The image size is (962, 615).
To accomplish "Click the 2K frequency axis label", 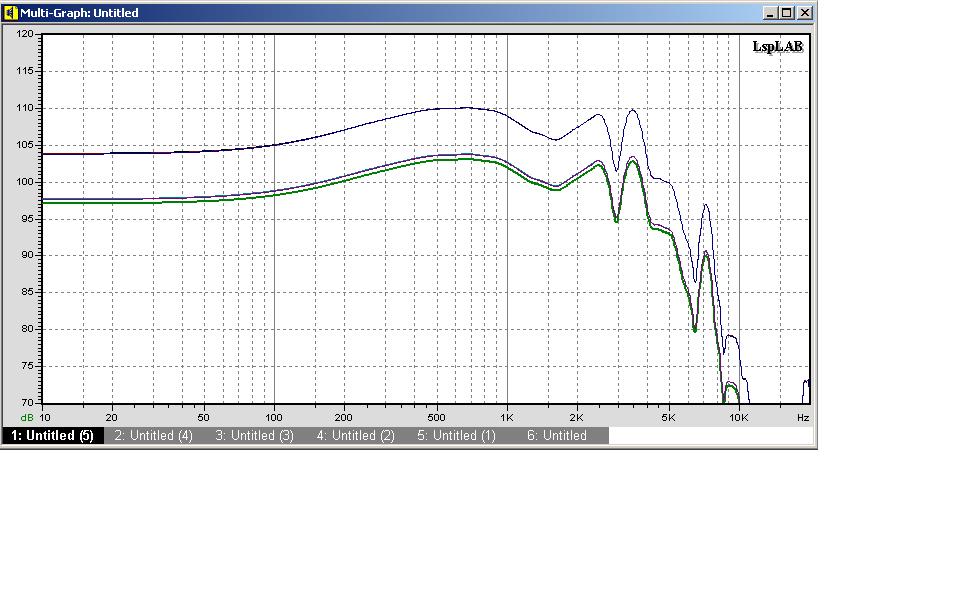I will point(576,418).
